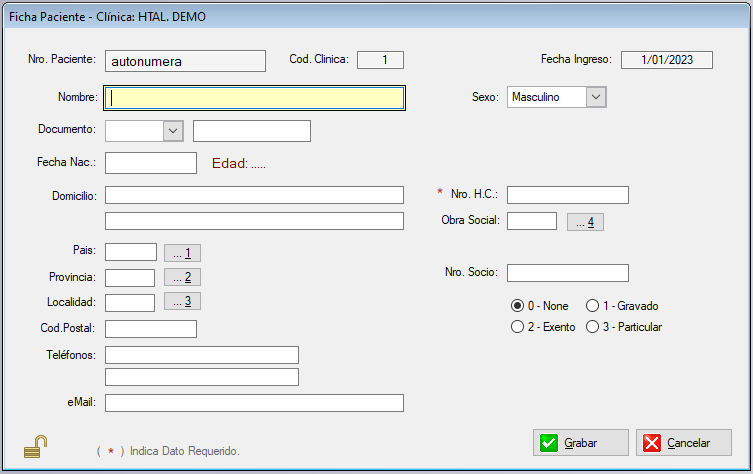
Task: Choose the 2 - Exento radio option
Action: pos(517,327)
